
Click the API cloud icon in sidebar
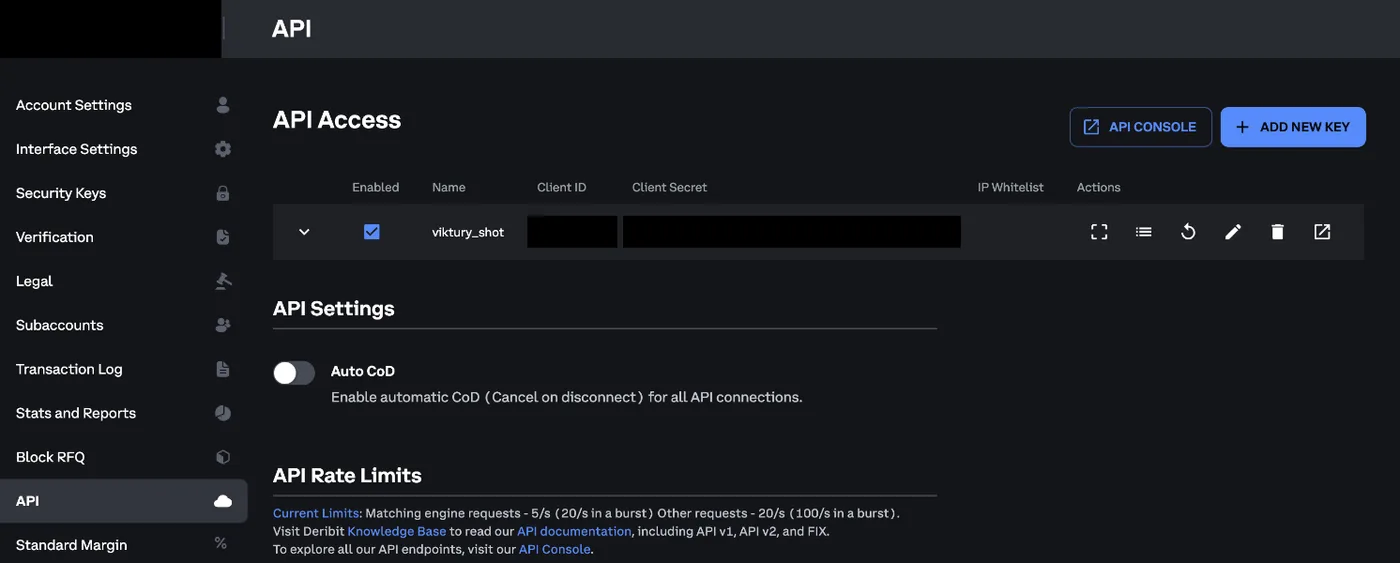(223, 501)
